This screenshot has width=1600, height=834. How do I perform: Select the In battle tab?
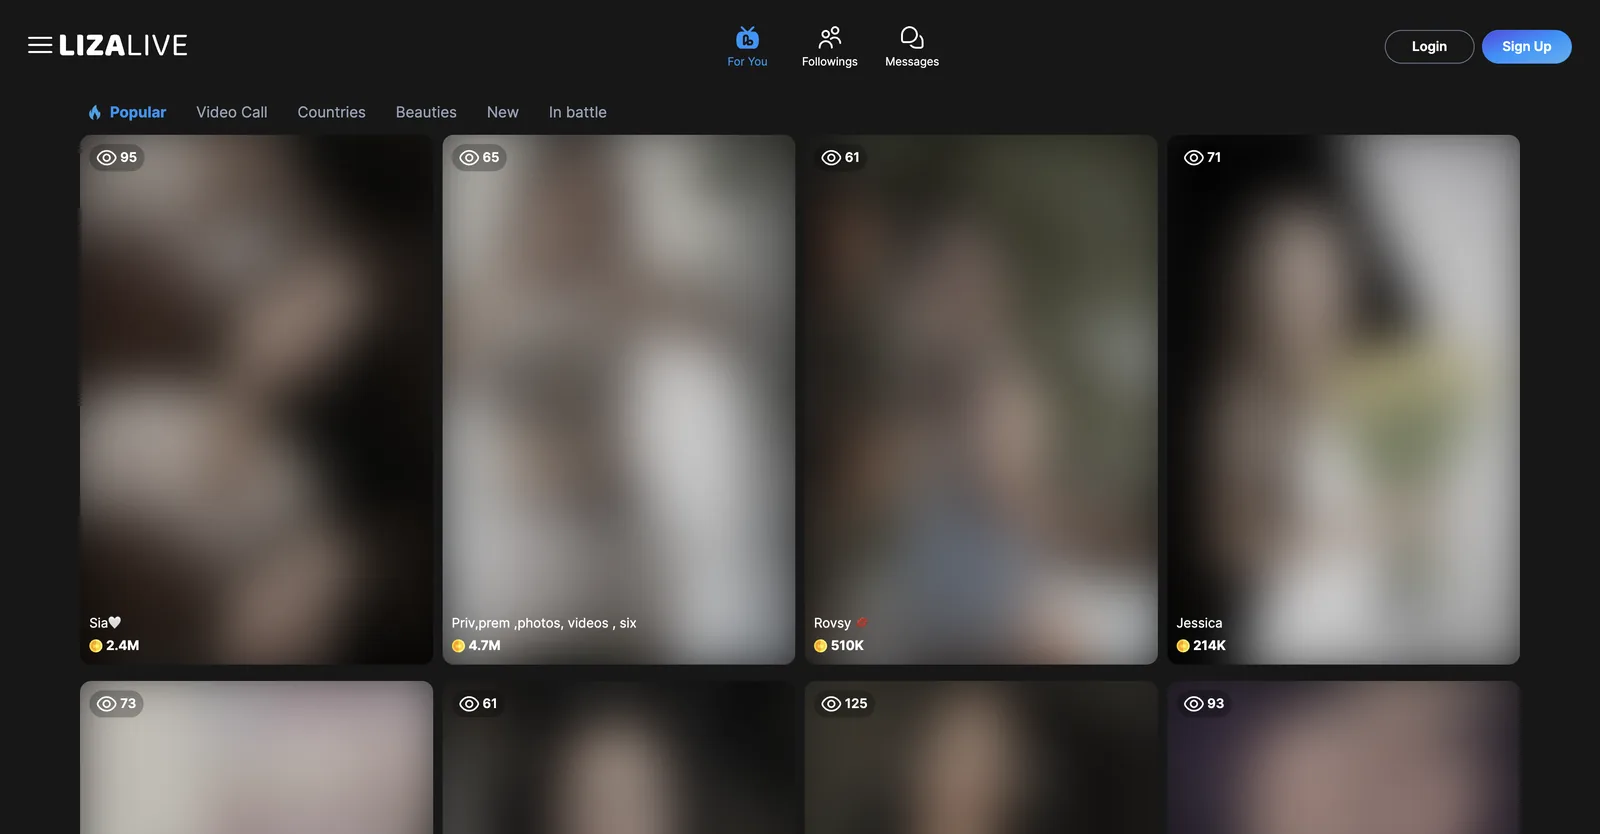click(578, 112)
